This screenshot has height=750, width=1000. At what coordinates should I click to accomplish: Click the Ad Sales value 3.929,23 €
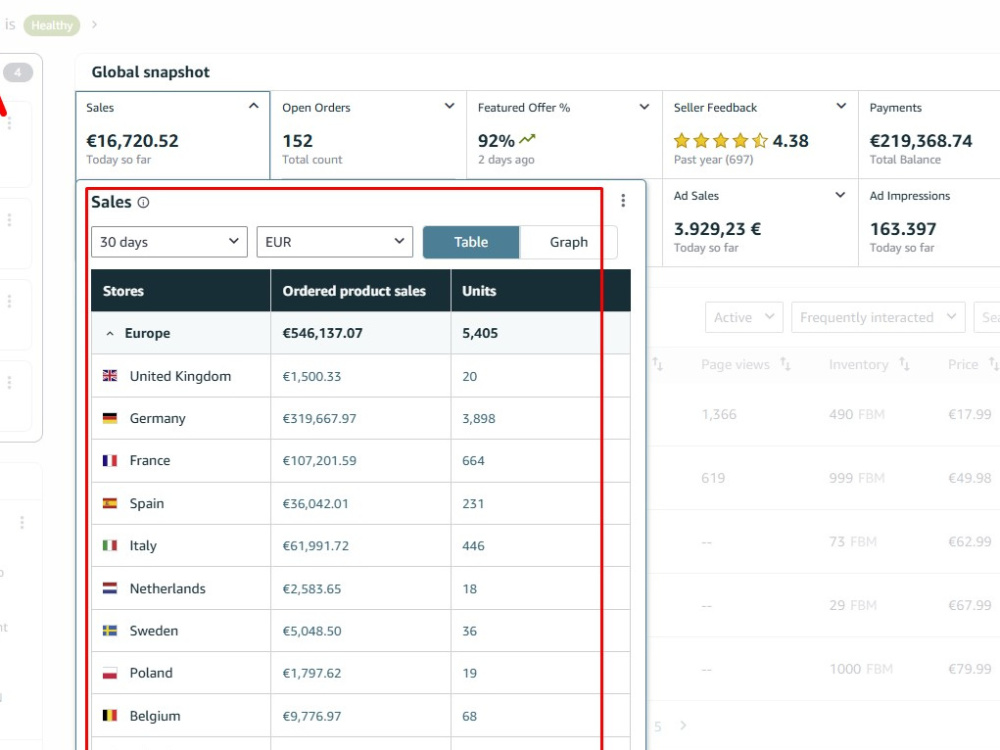point(717,229)
